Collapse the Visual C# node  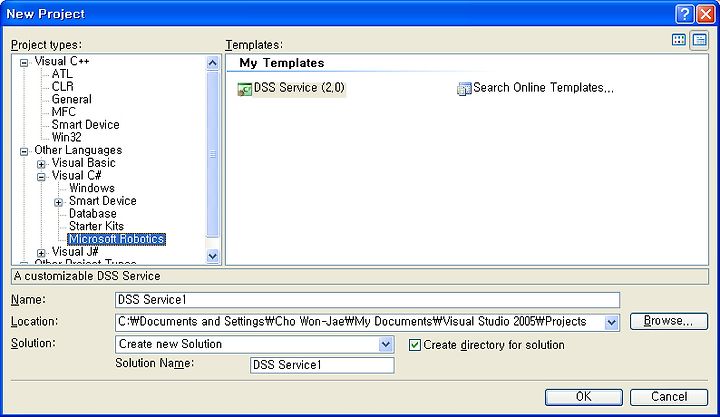[x=41, y=177]
